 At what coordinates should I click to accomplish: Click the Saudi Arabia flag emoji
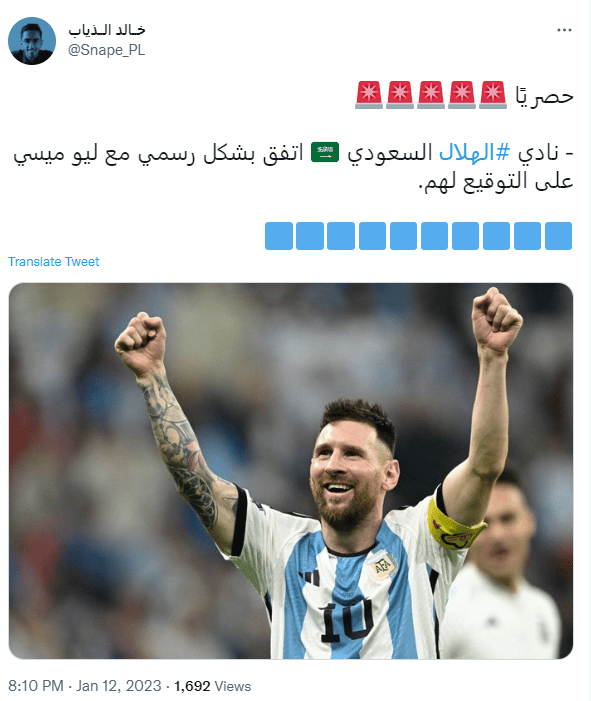tap(325, 152)
